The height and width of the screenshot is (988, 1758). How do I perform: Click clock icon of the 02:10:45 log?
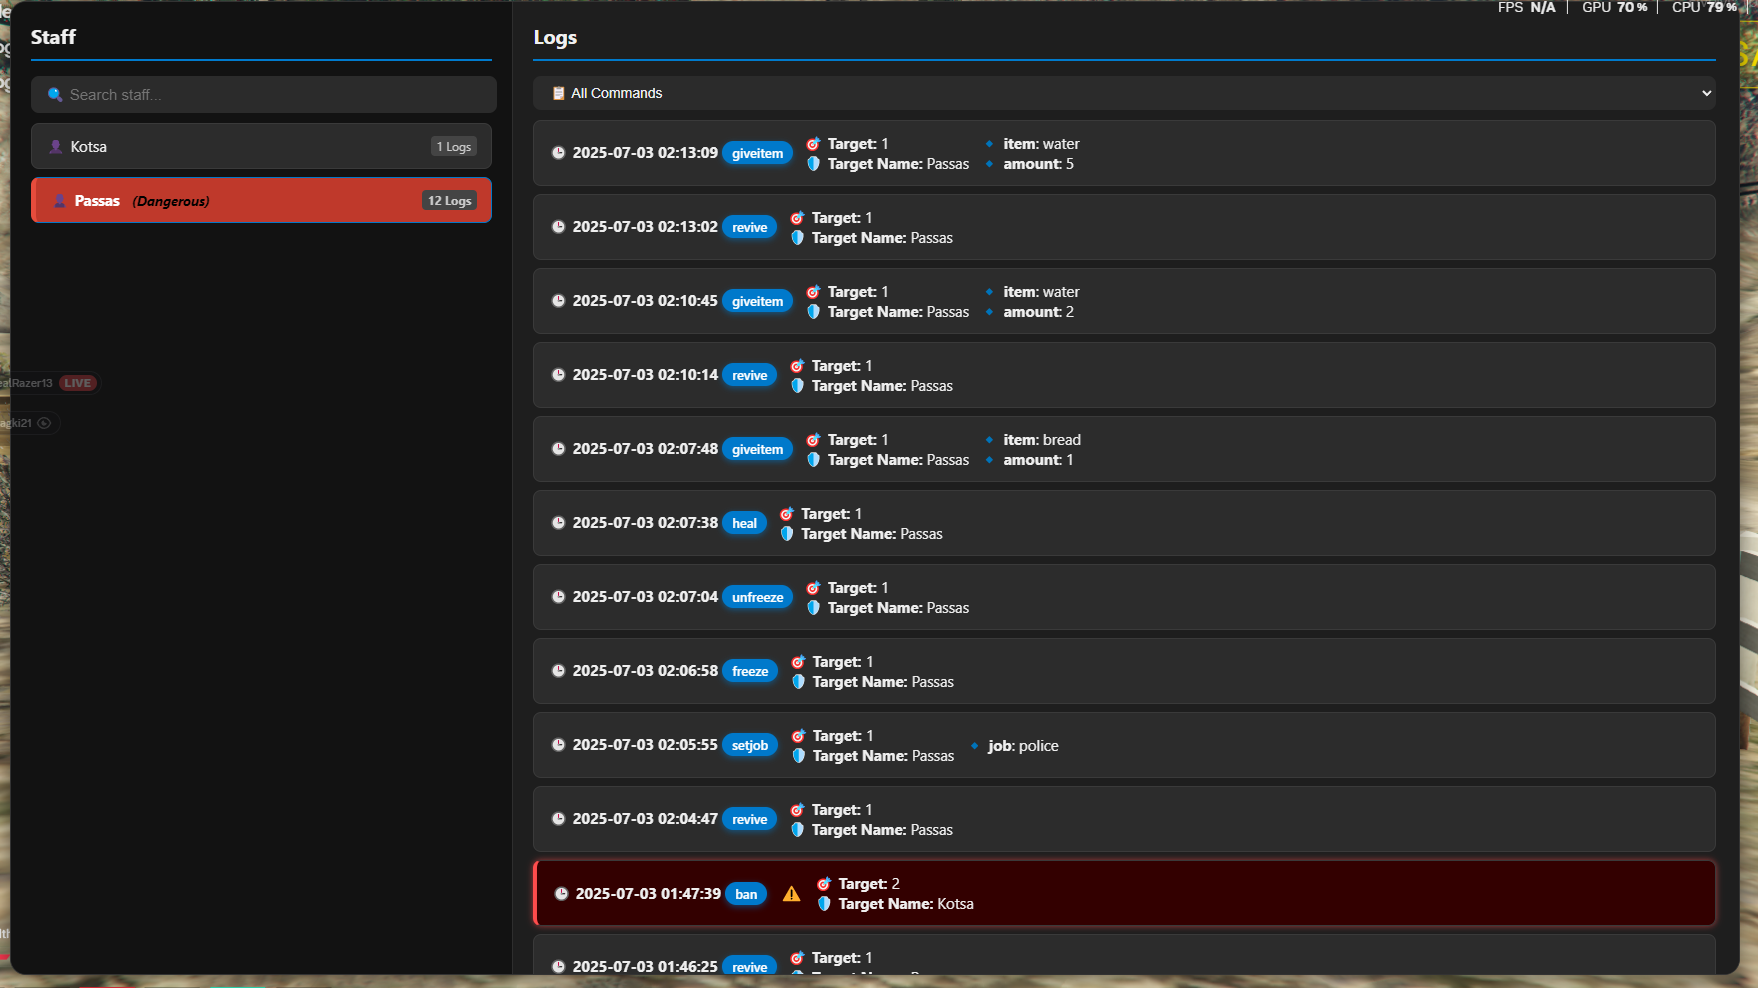[x=559, y=301]
